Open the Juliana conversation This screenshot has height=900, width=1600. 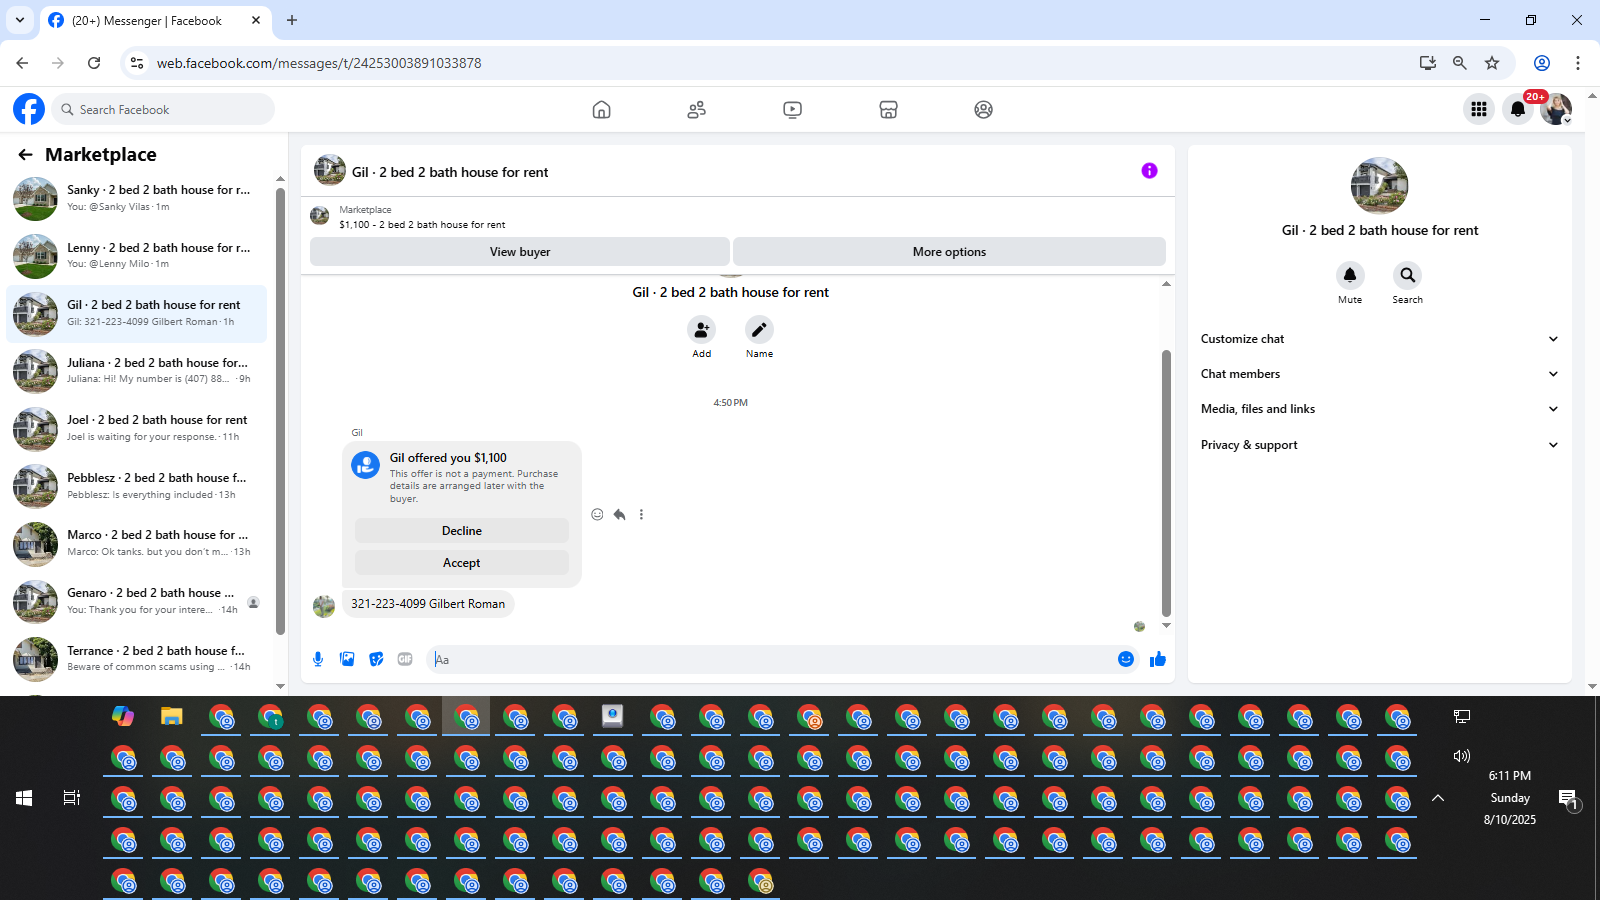137,371
